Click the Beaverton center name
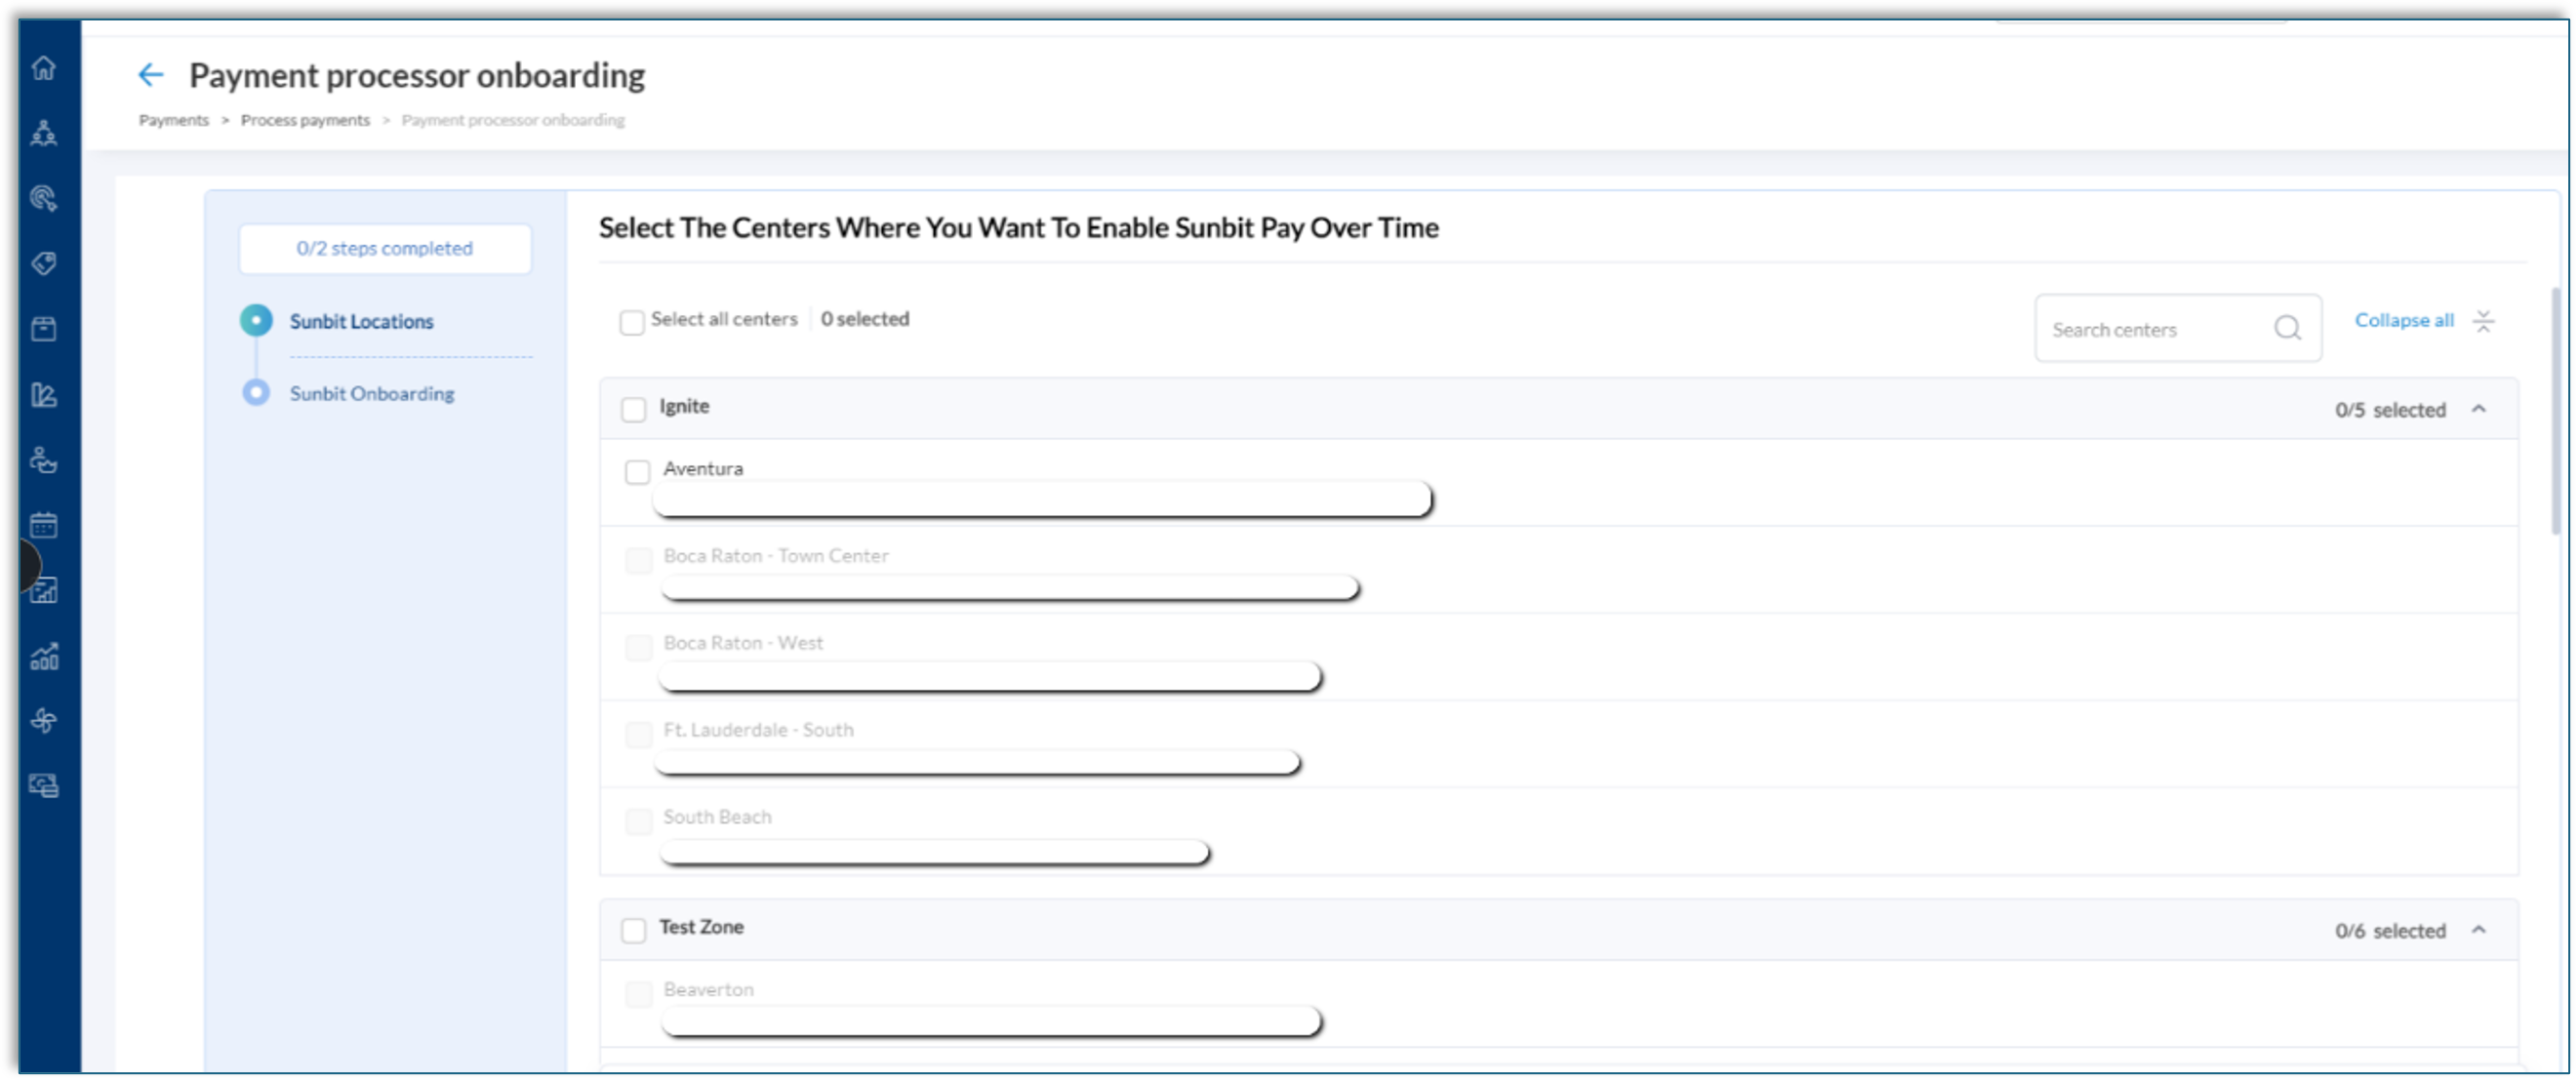 (708, 989)
